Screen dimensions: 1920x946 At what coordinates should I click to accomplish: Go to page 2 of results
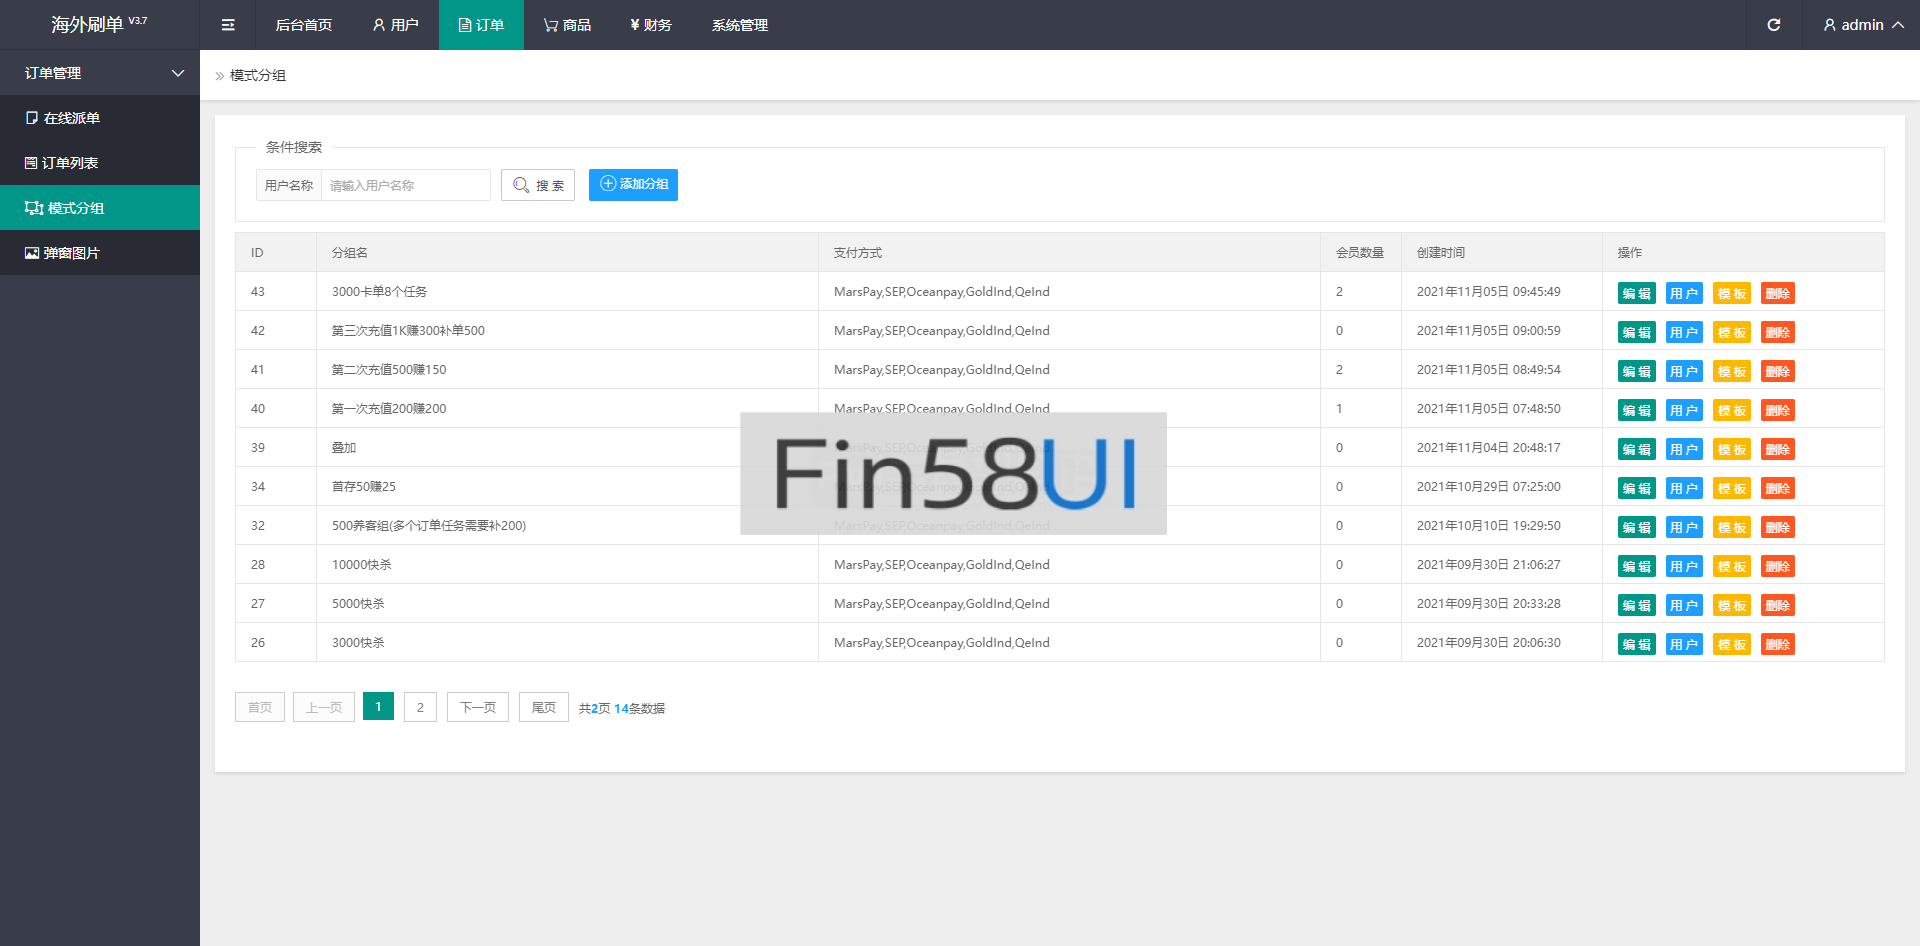pyautogui.click(x=420, y=707)
